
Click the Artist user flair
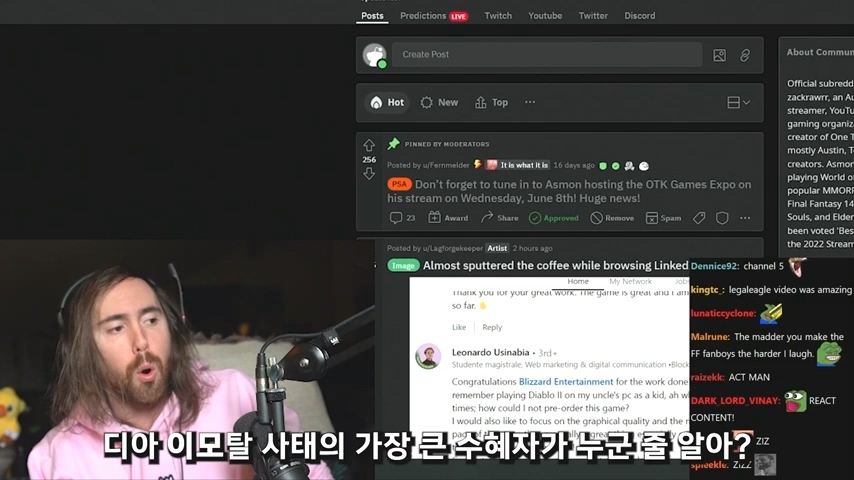pyautogui.click(x=497, y=248)
